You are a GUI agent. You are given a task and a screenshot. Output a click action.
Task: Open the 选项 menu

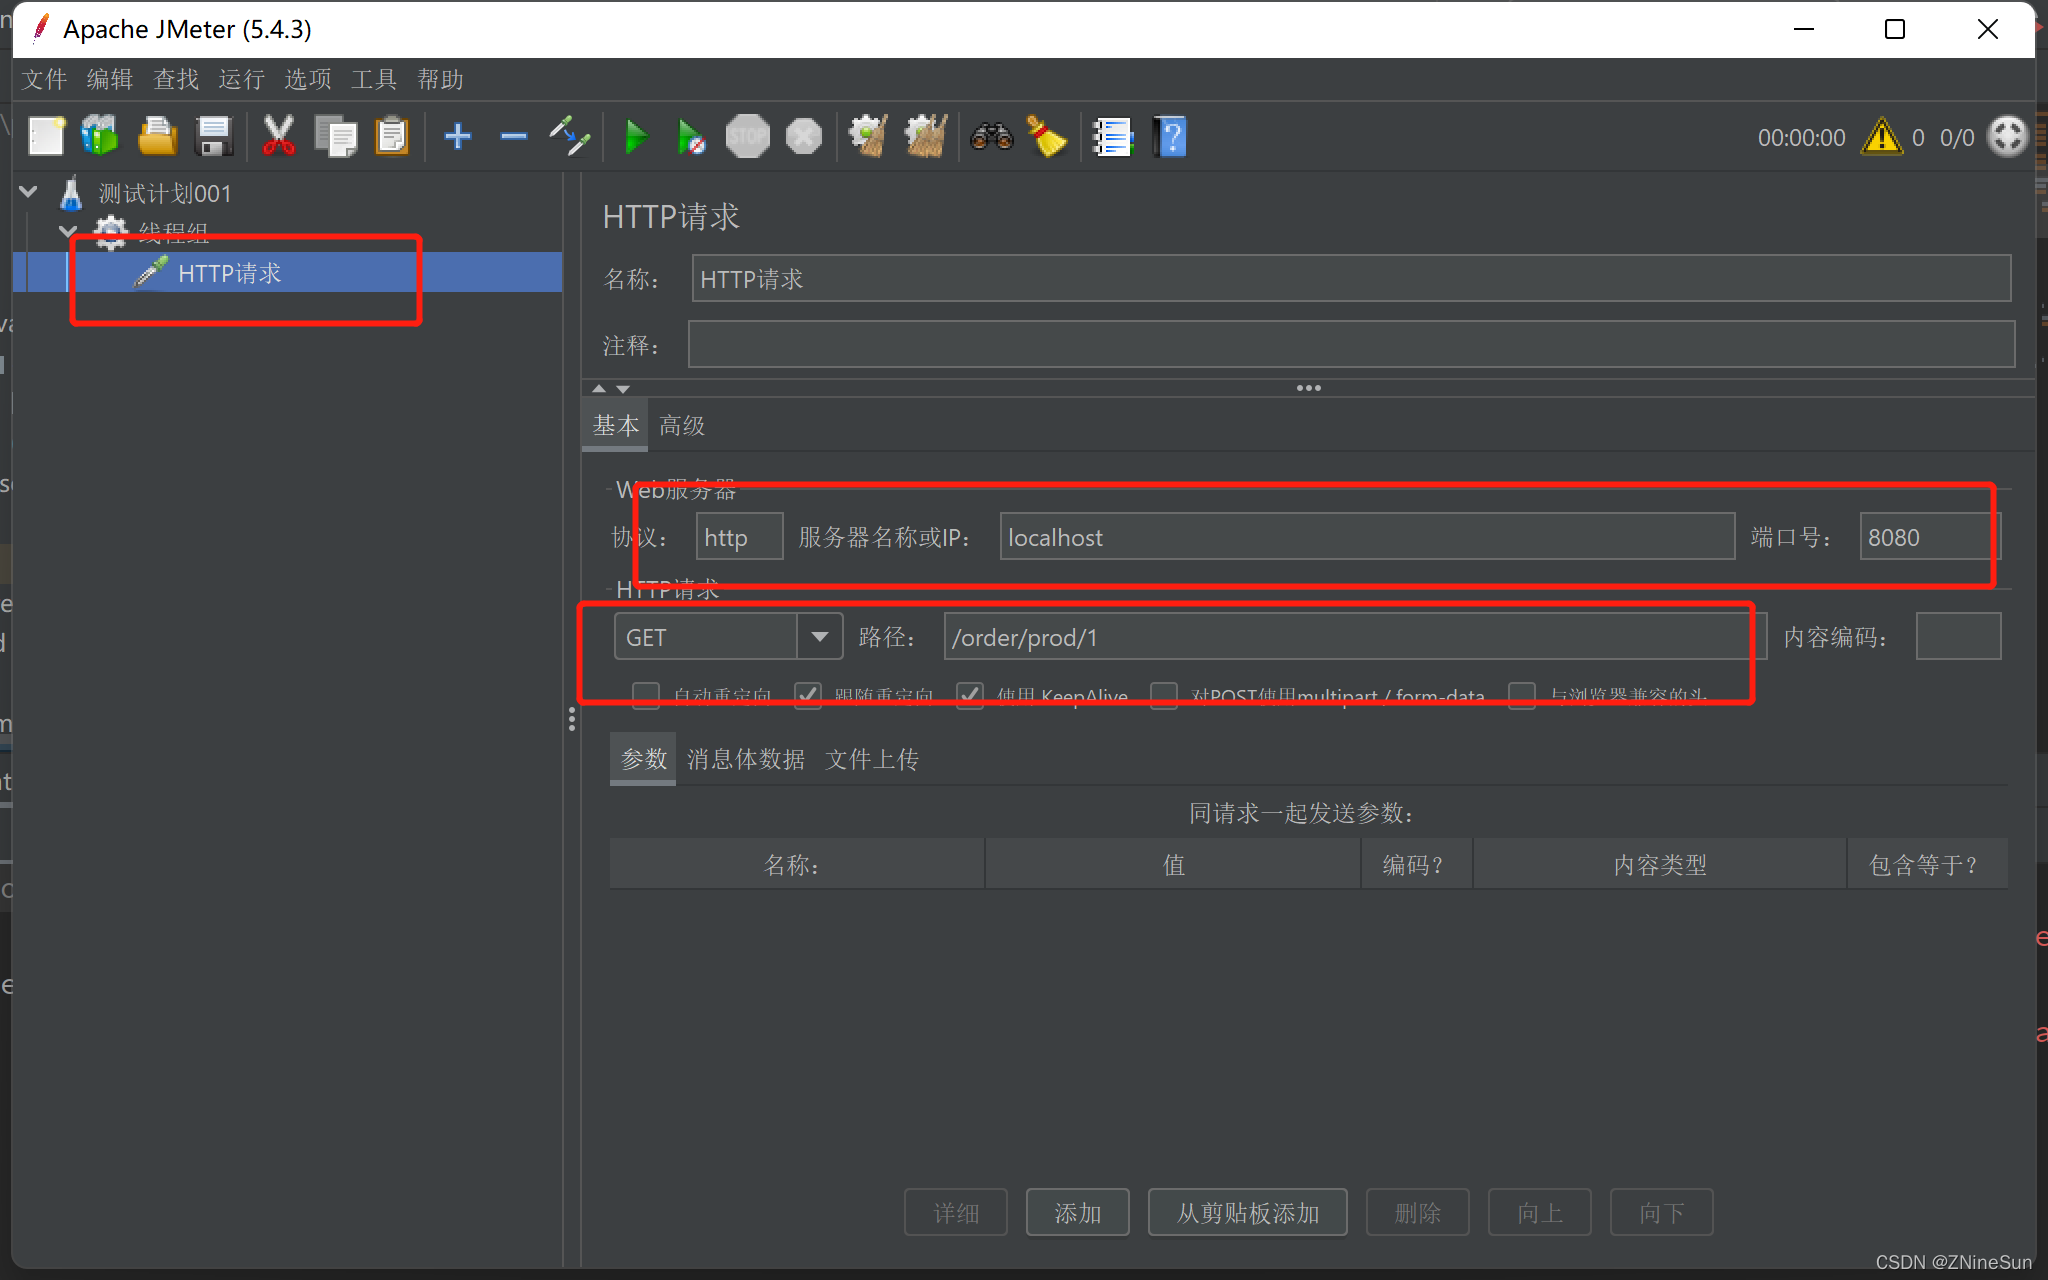coord(308,79)
